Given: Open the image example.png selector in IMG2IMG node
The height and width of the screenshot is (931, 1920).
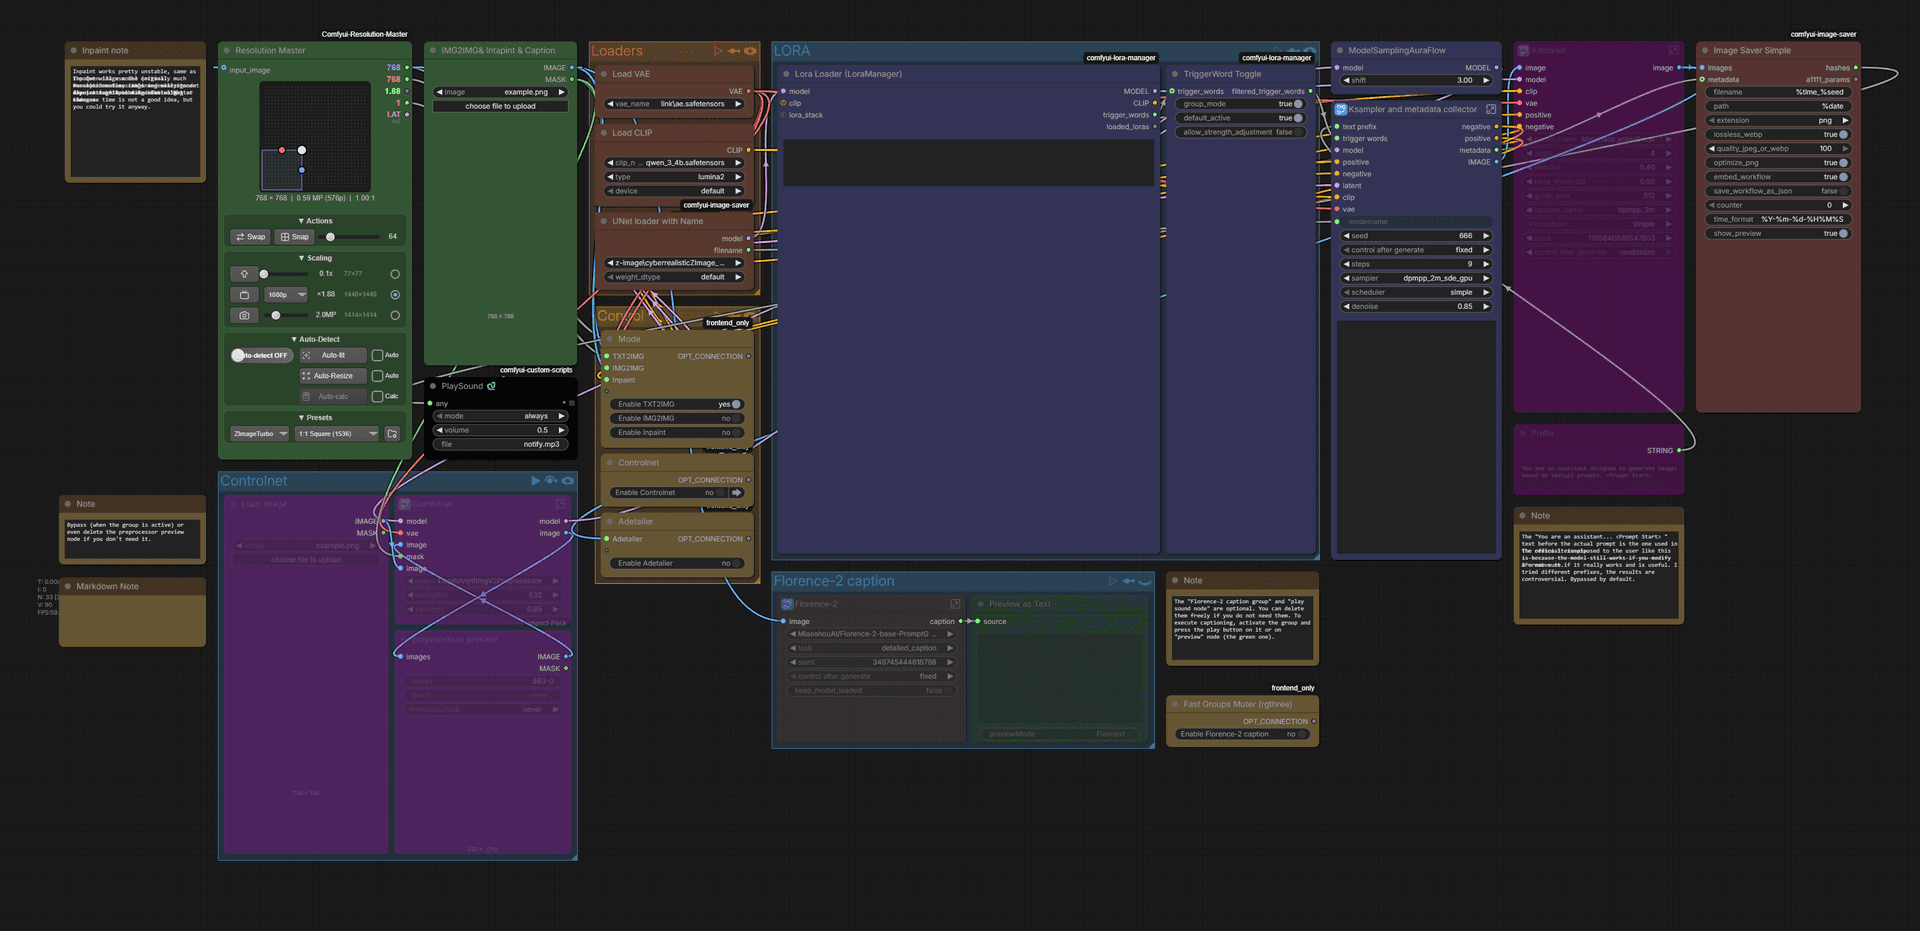Looking at the screenshot, I should pyautogui.click(x=500, y=92).
